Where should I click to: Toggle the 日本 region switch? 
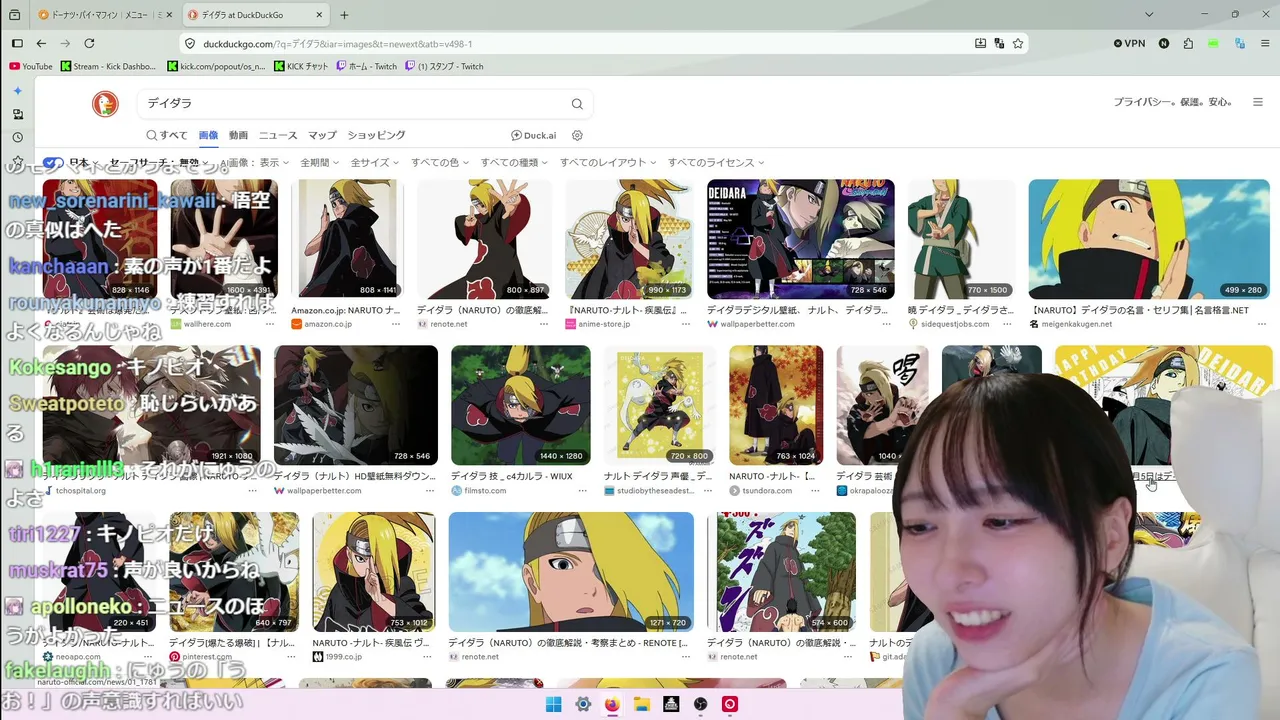pos(53,163)
